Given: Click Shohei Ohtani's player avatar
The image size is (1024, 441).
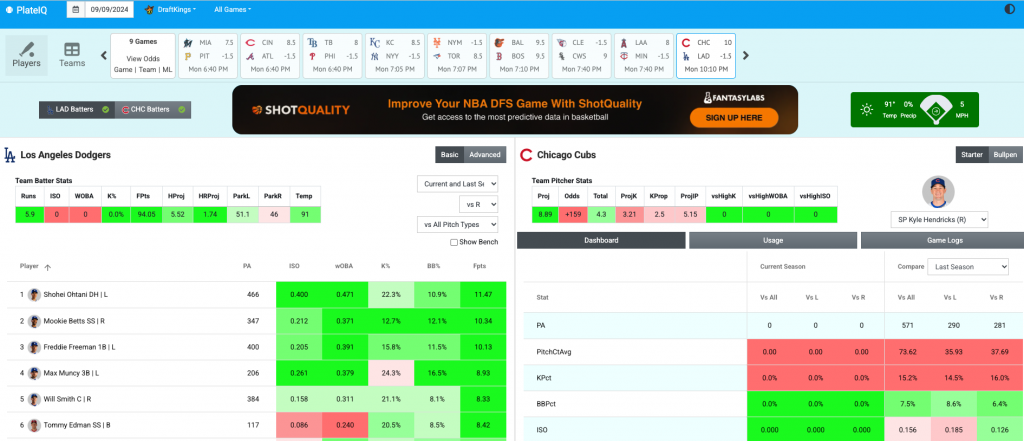Looking at the screenshot, I should click(x=35, y=295).
